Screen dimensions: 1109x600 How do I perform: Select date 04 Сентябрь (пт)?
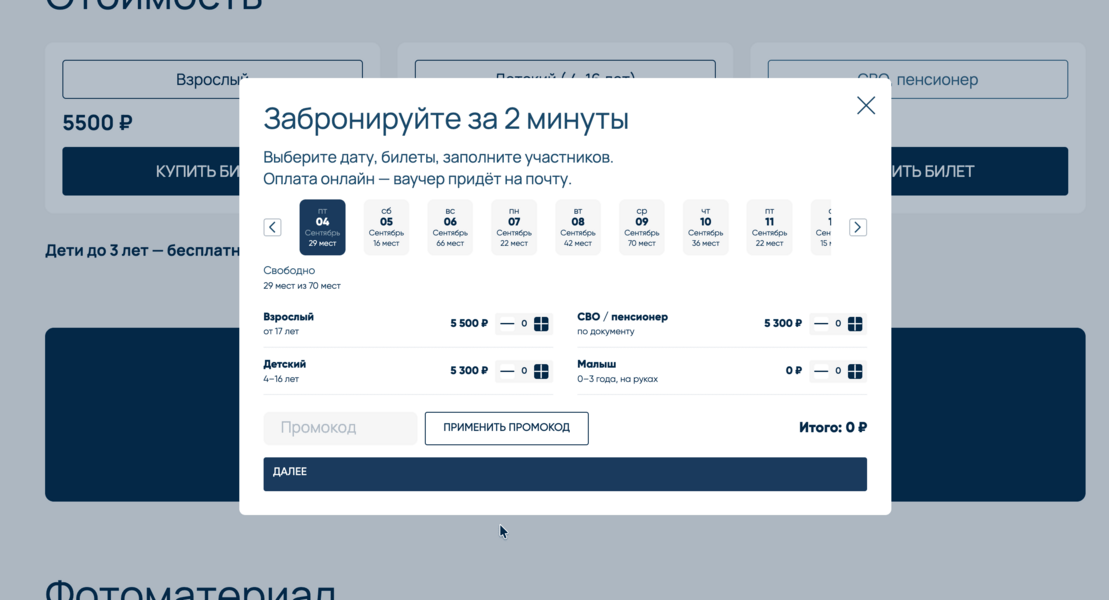click(x=323, y=227)
